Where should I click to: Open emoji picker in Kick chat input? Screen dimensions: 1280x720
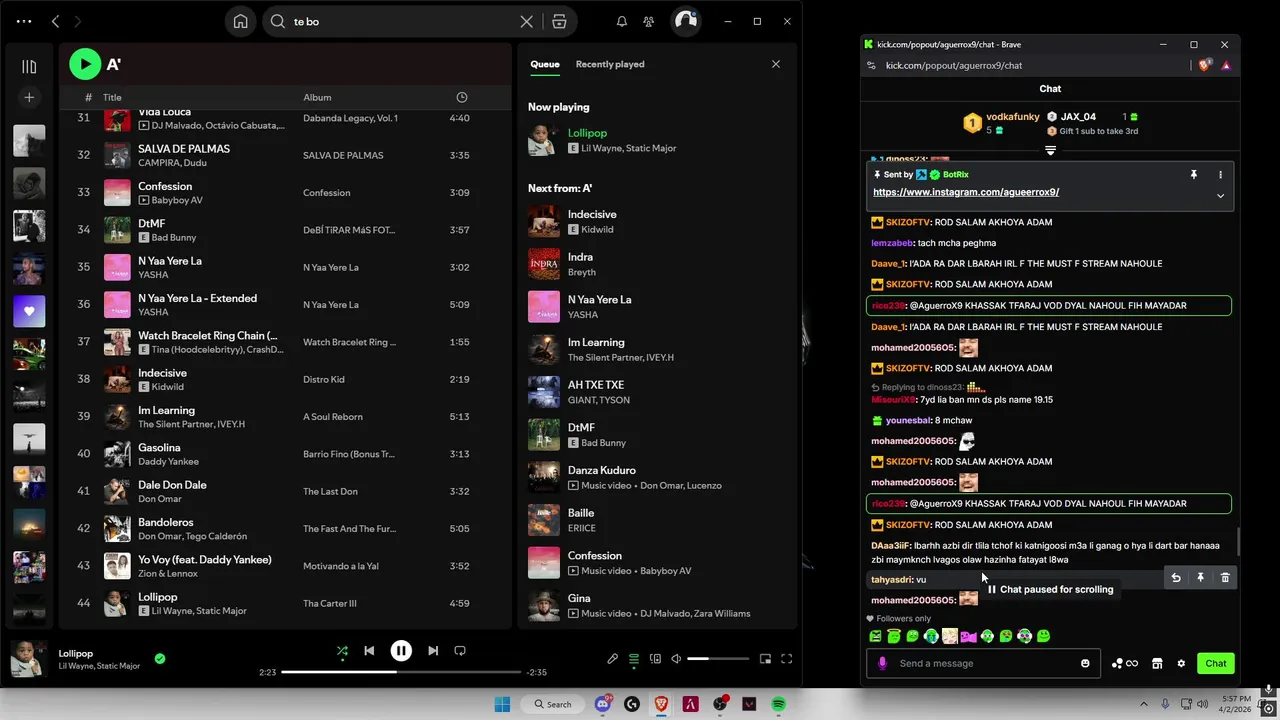1085,663
